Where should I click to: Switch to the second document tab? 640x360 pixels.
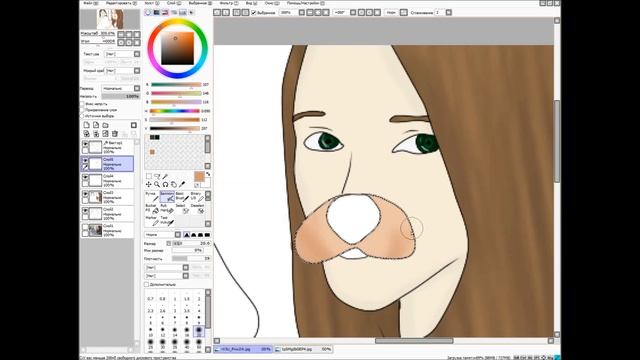point(303,349)
